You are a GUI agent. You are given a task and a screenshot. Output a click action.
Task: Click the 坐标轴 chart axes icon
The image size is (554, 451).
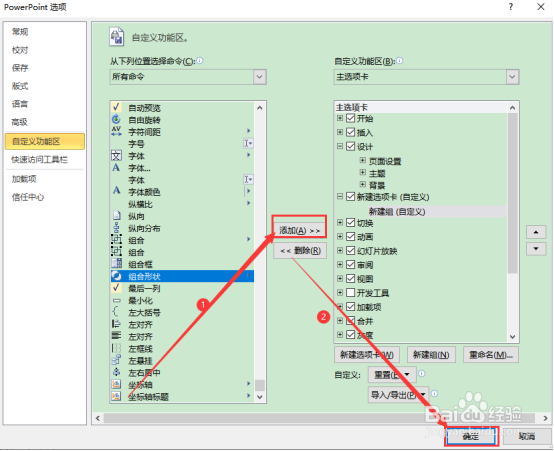[x=116, y=384]
